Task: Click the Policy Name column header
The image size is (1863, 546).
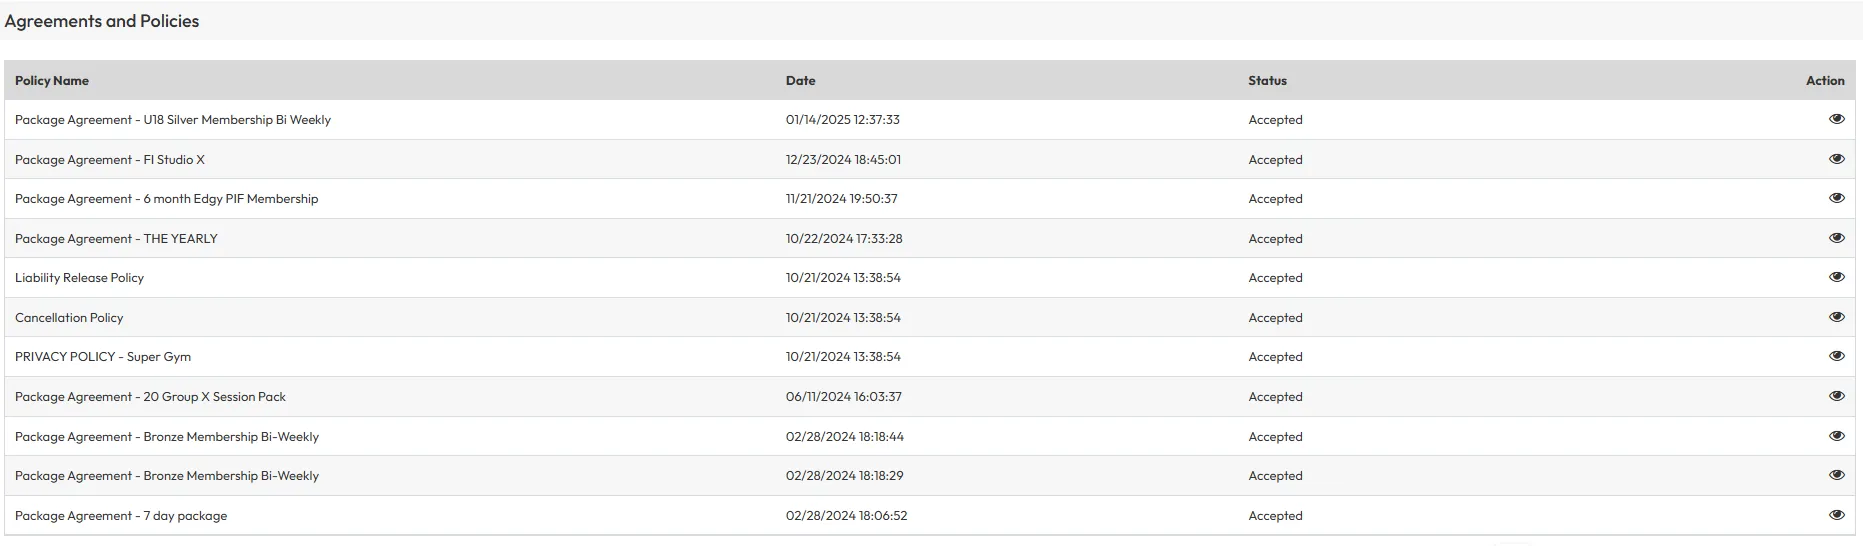Action: [x=52, y=81]
